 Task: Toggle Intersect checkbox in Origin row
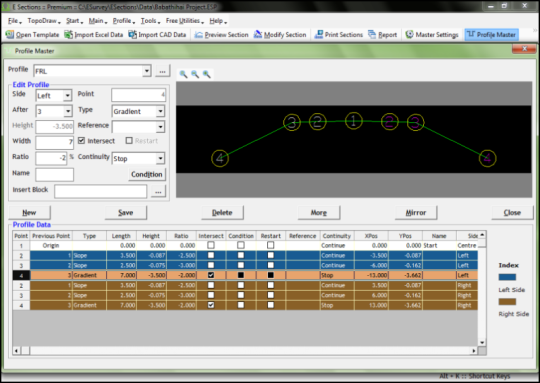[211, 245]
